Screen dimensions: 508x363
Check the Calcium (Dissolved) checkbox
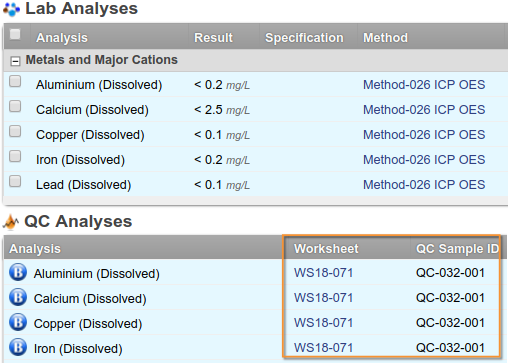(x=15, y=106)
